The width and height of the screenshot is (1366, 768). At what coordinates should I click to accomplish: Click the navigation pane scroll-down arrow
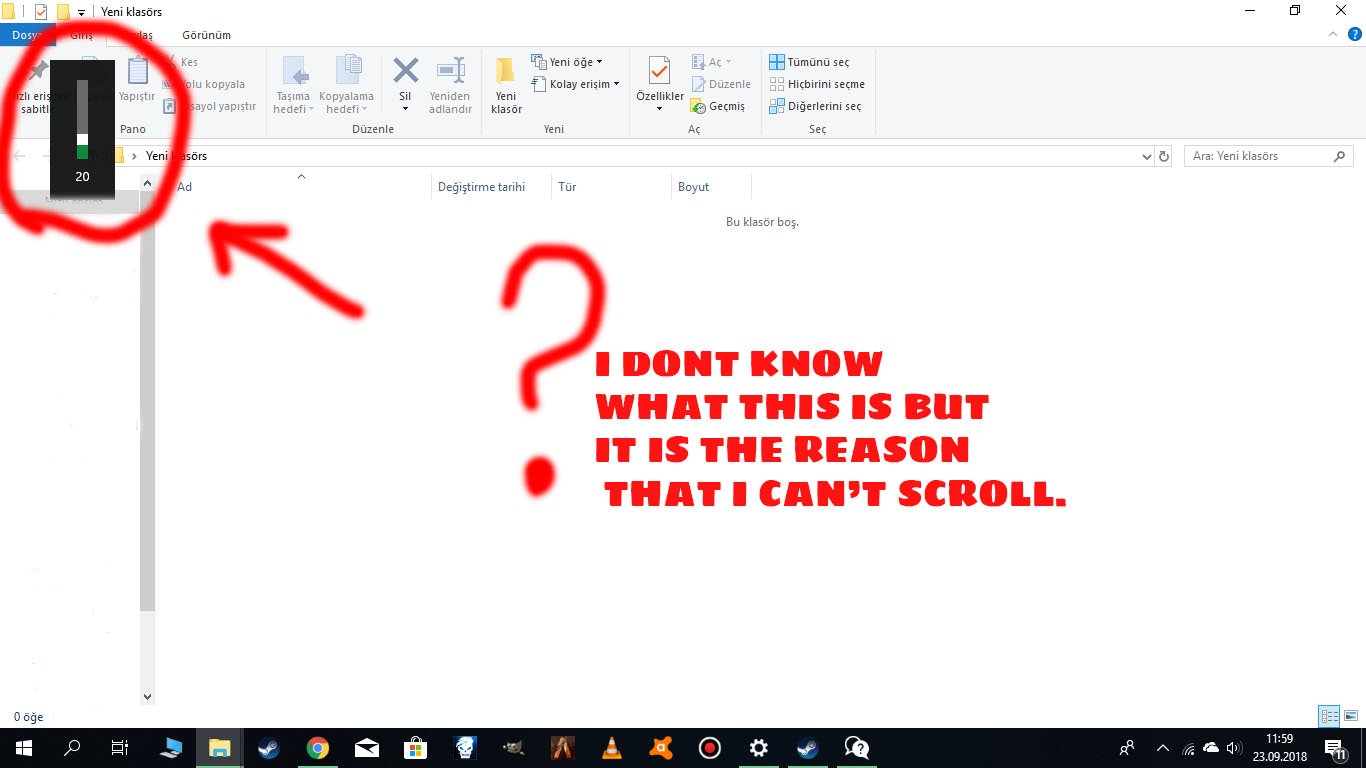(x=148, y=697)
